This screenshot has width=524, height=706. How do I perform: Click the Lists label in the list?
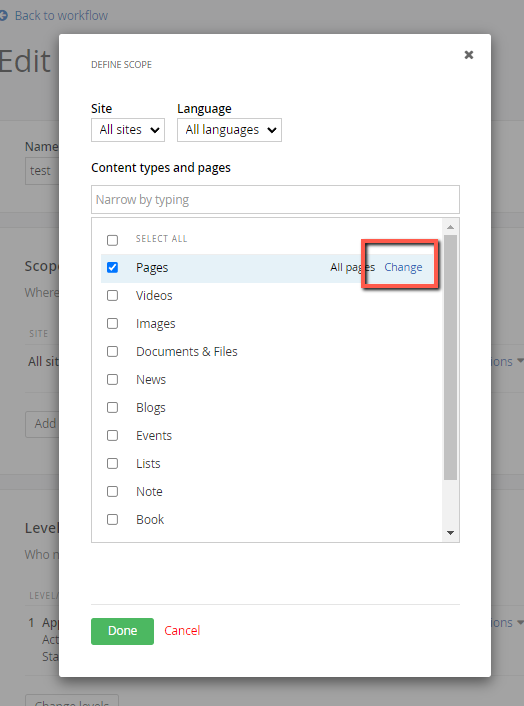148,463
